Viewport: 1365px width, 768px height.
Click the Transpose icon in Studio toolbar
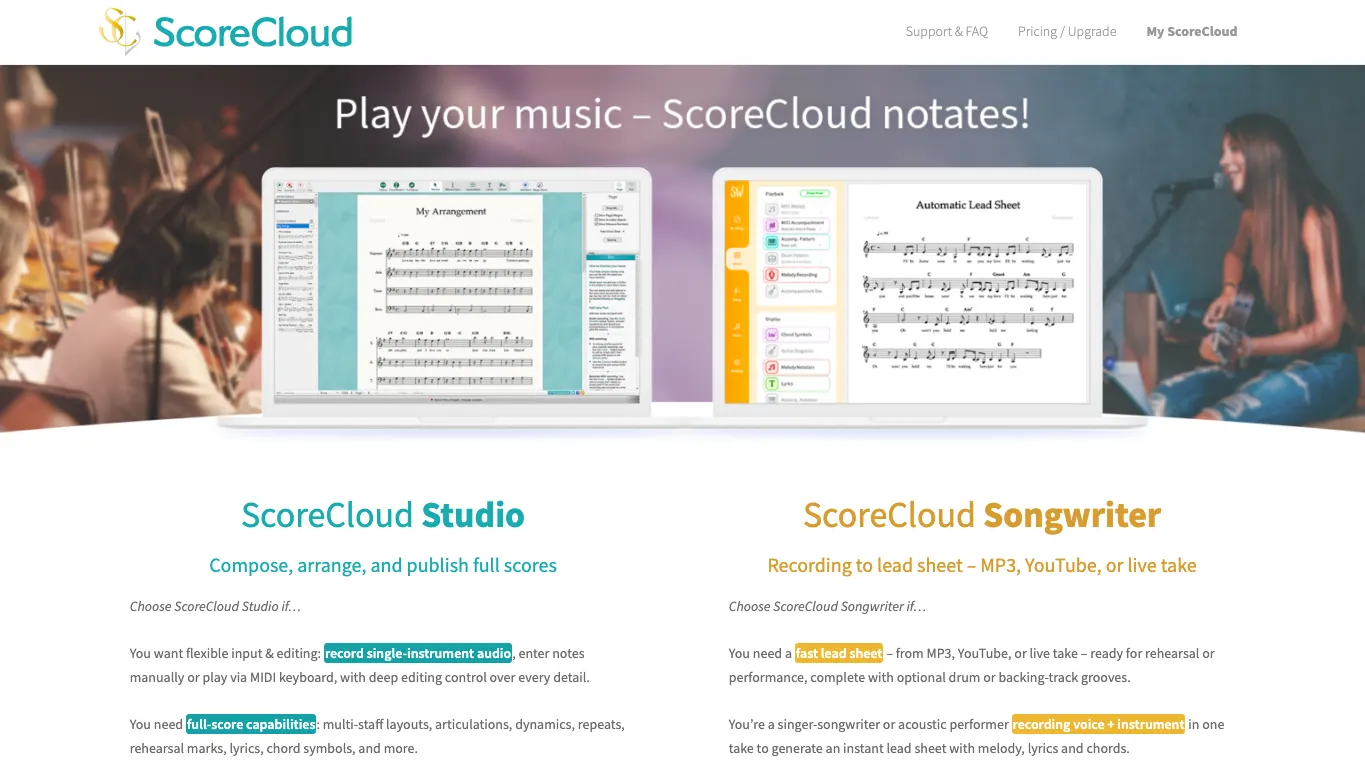point(411,186)
